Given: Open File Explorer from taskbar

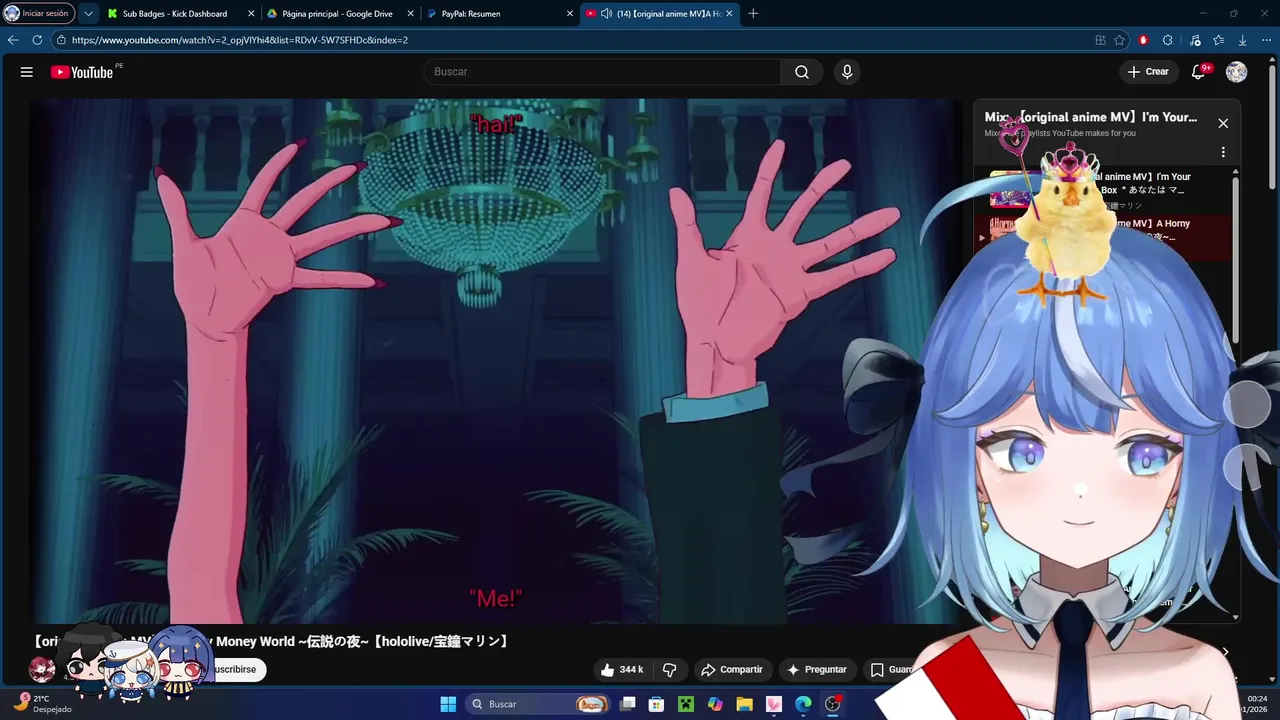Looking at the screenshot, I should [x=745, y=704].
